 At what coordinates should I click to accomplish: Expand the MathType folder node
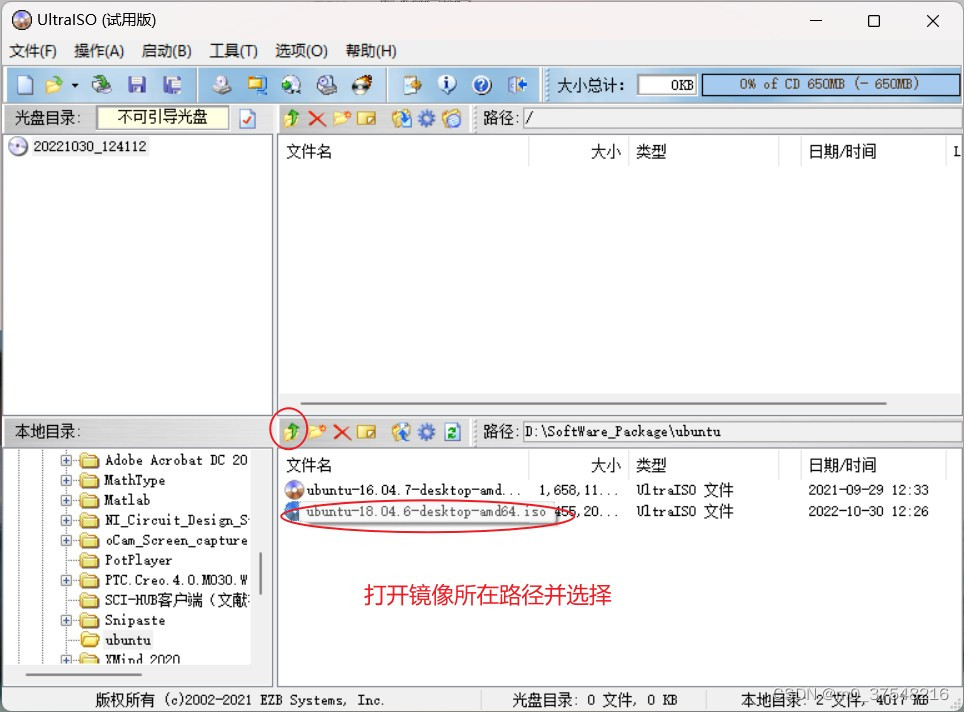pyautogui.click(x=66, y=480)
